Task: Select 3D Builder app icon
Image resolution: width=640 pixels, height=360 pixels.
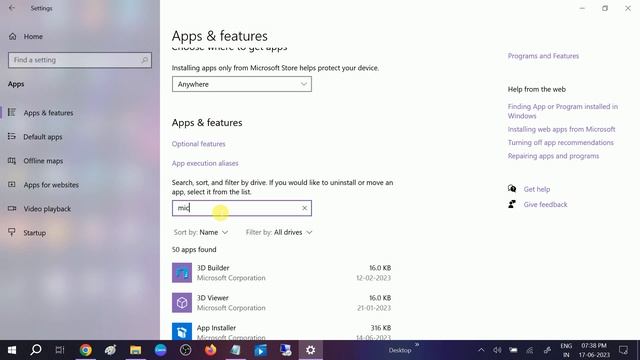Action: (182, 273)
